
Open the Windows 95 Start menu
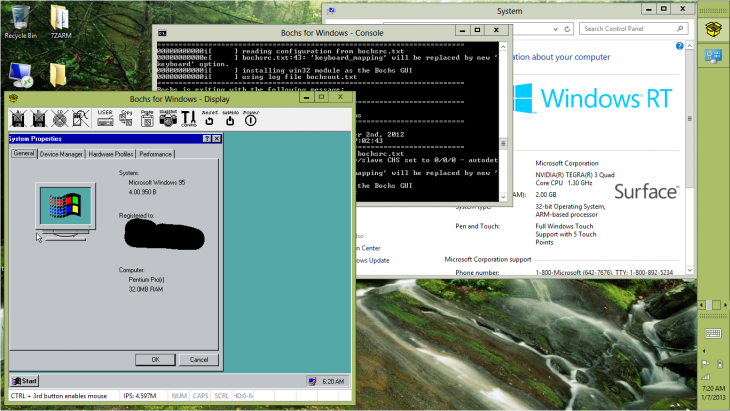coord(24,381)
